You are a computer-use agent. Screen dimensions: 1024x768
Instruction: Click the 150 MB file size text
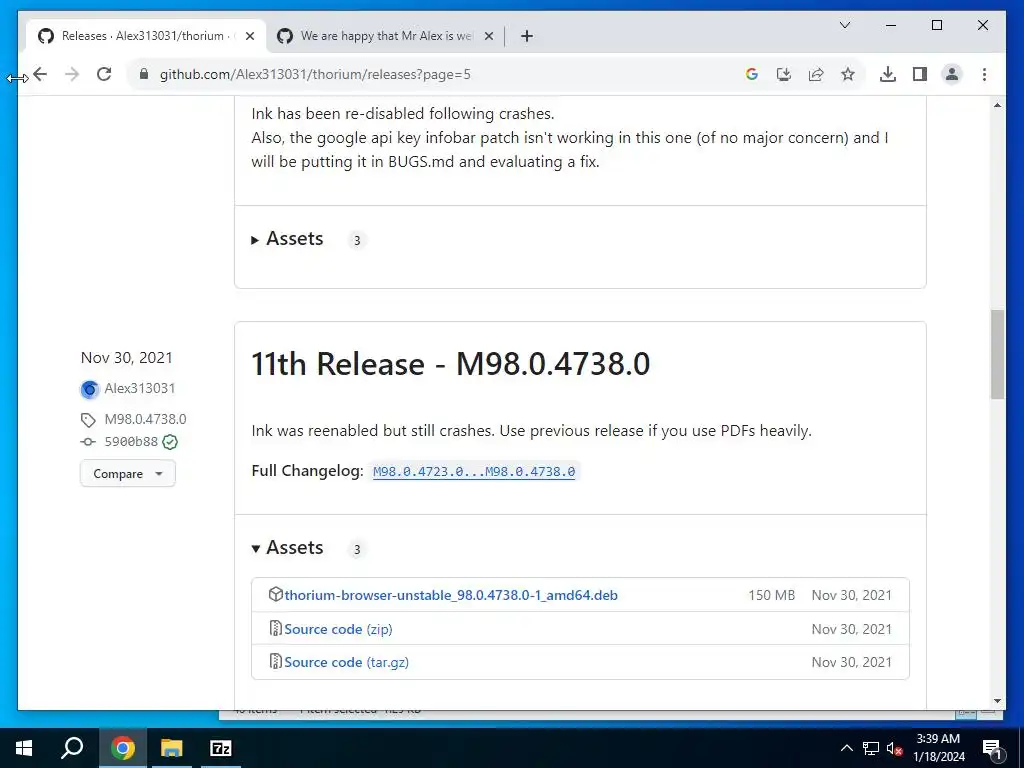click(x=772, y=595)
